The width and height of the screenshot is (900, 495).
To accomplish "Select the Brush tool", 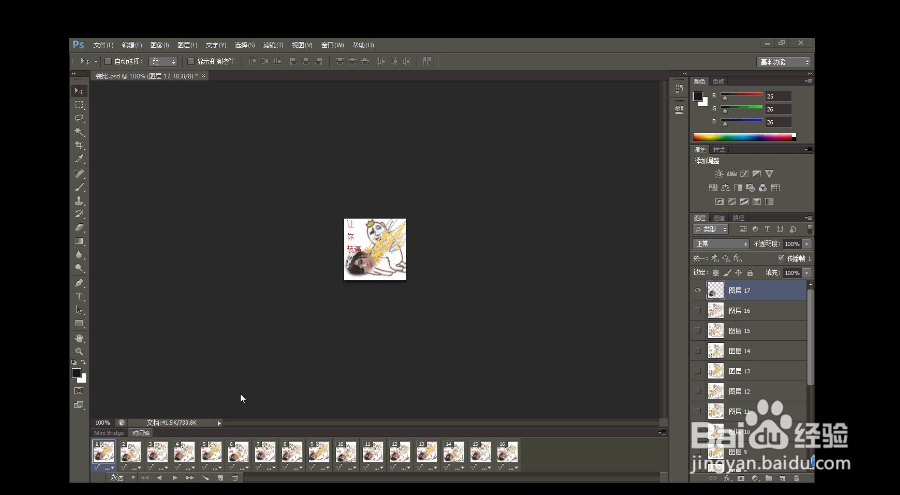I will tap(79, 187).
